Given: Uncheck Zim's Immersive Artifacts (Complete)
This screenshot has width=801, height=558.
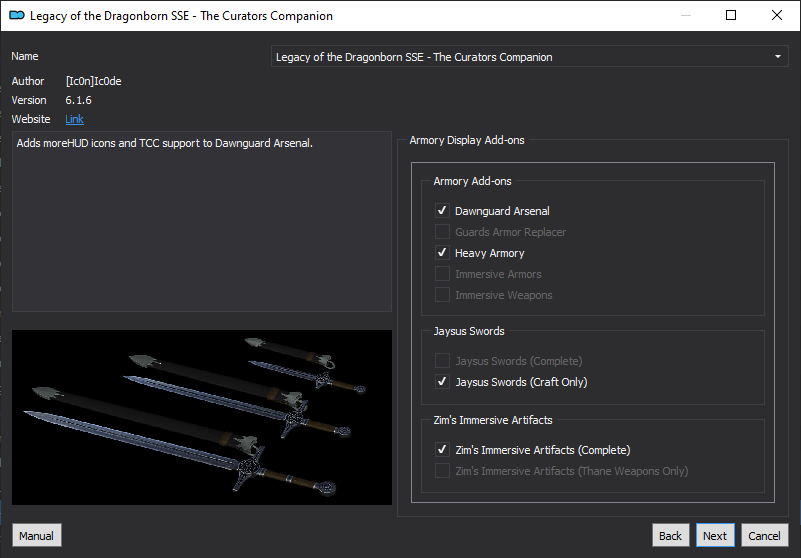Looking at the screenshot, I should (x=442, y=450).
